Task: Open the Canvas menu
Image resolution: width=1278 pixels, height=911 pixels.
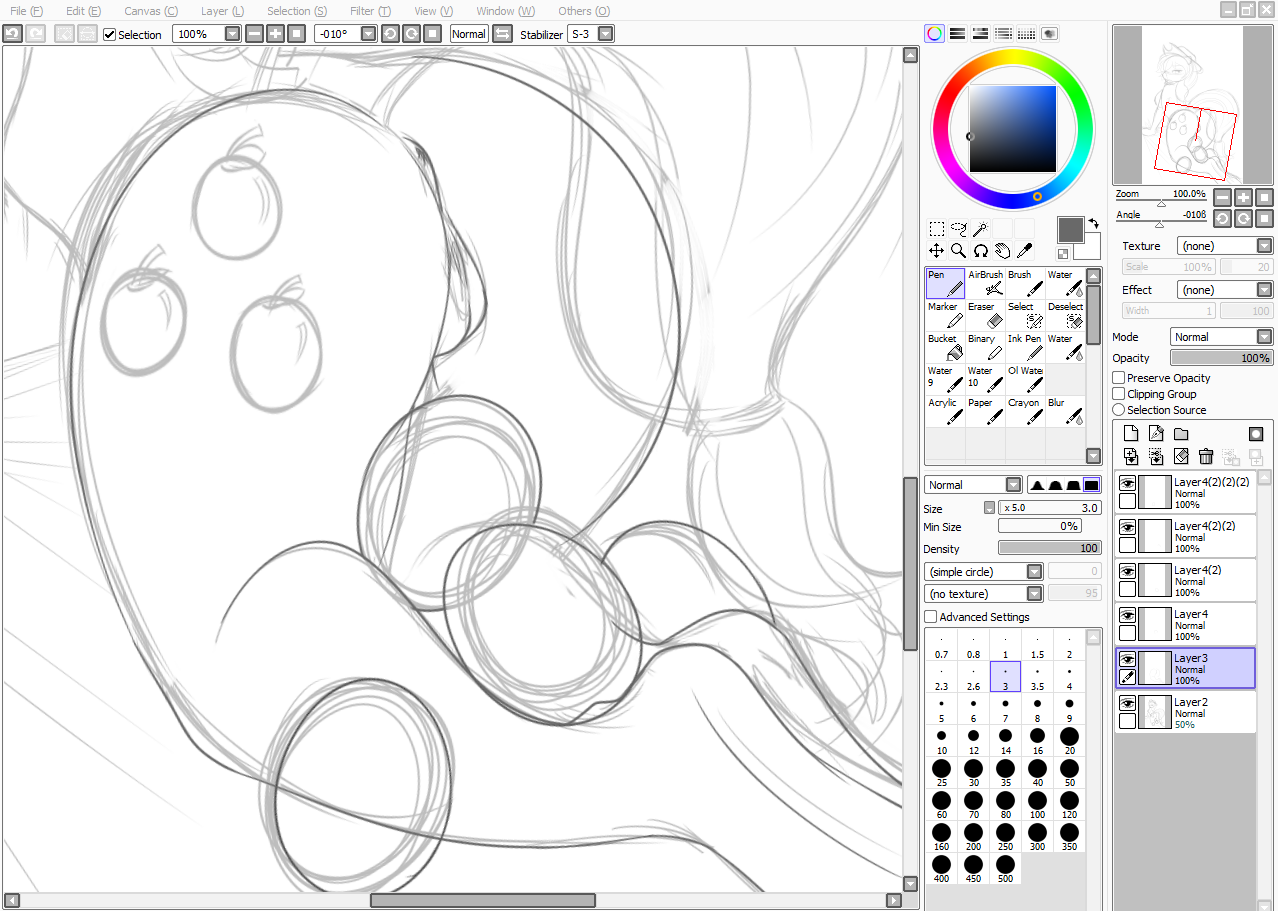Action: point(151,11)
